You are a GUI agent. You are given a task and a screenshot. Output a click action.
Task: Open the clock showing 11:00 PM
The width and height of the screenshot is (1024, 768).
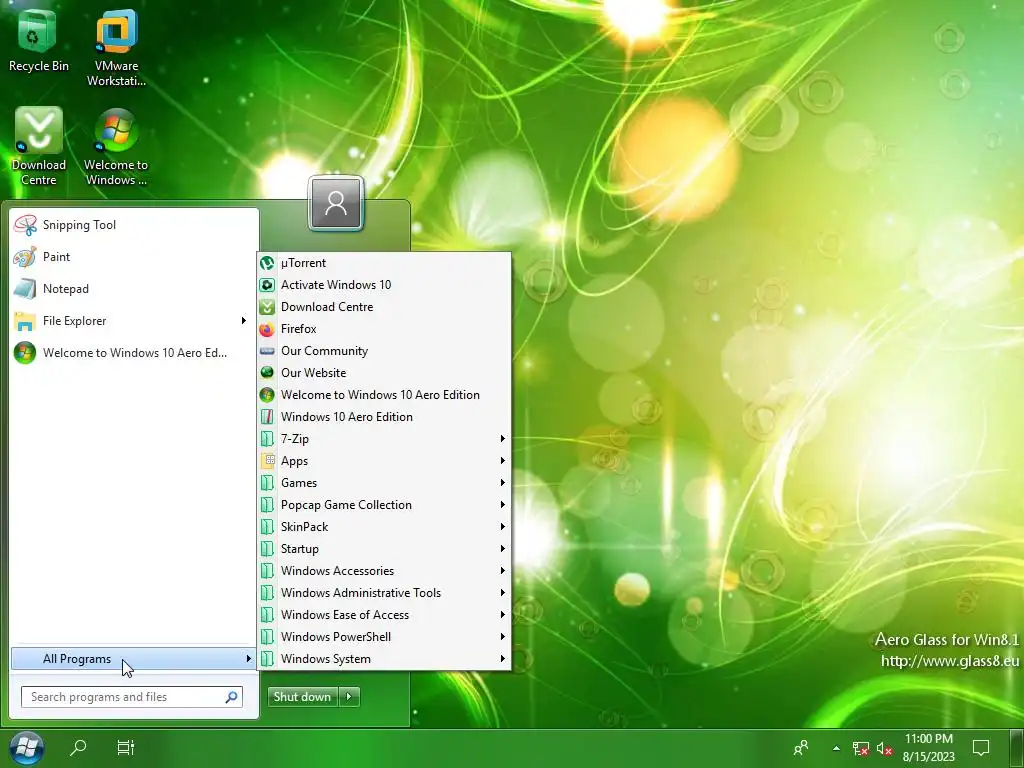(928, 748)
